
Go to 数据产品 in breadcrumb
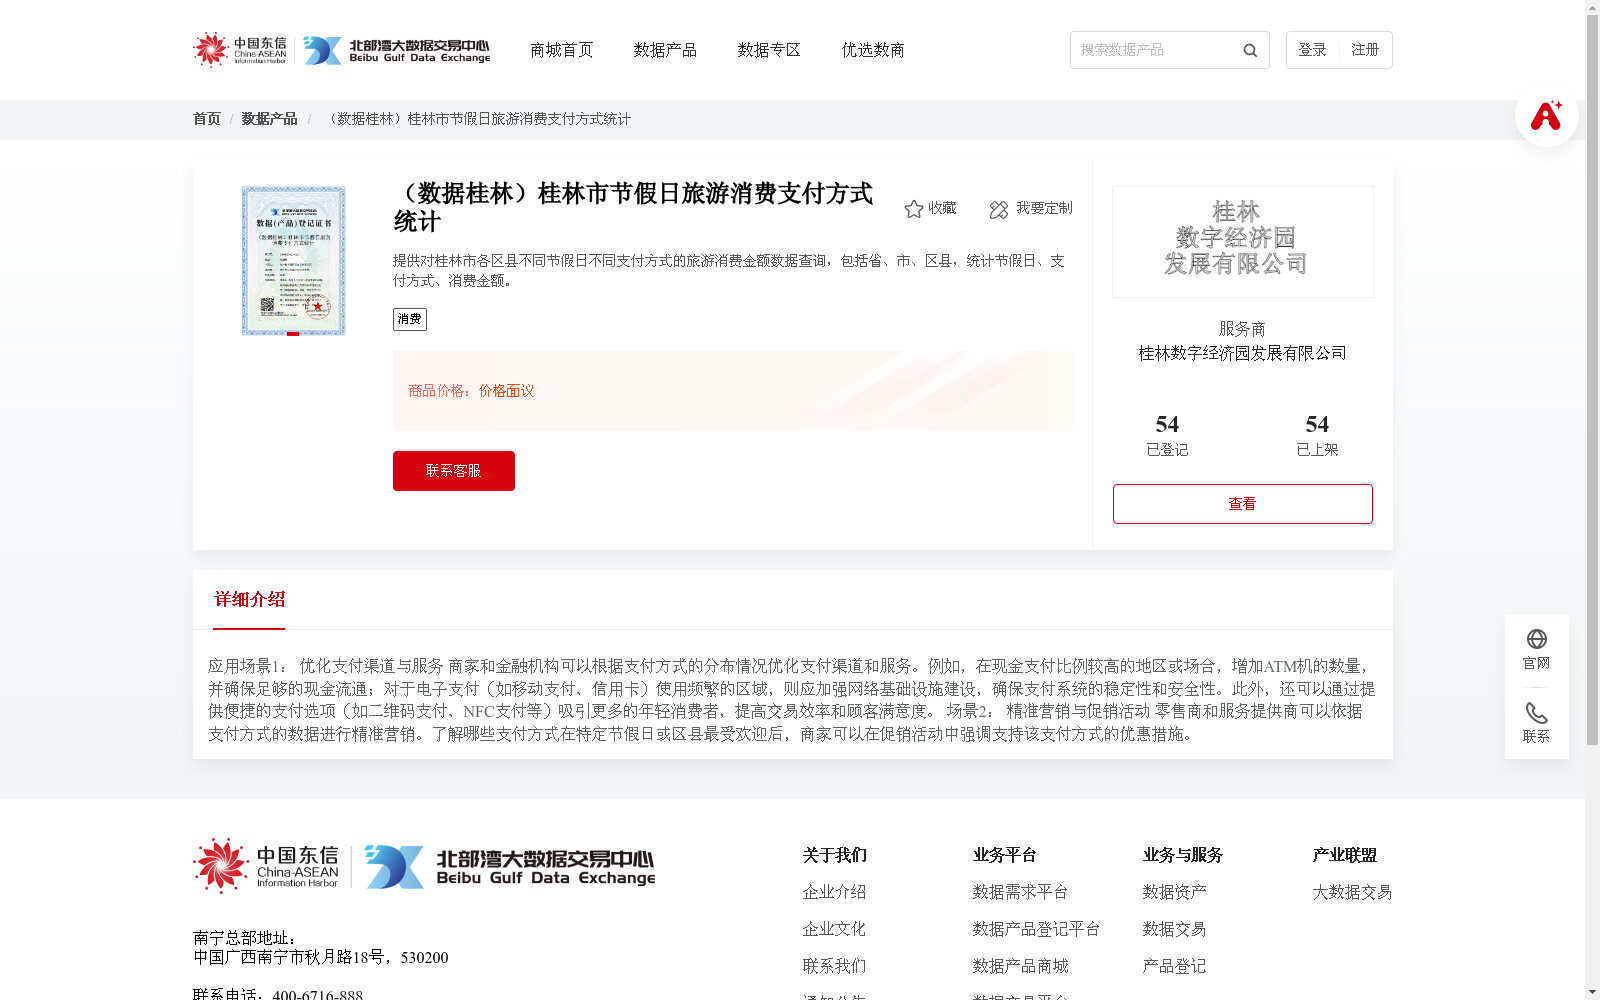point(269,119)
